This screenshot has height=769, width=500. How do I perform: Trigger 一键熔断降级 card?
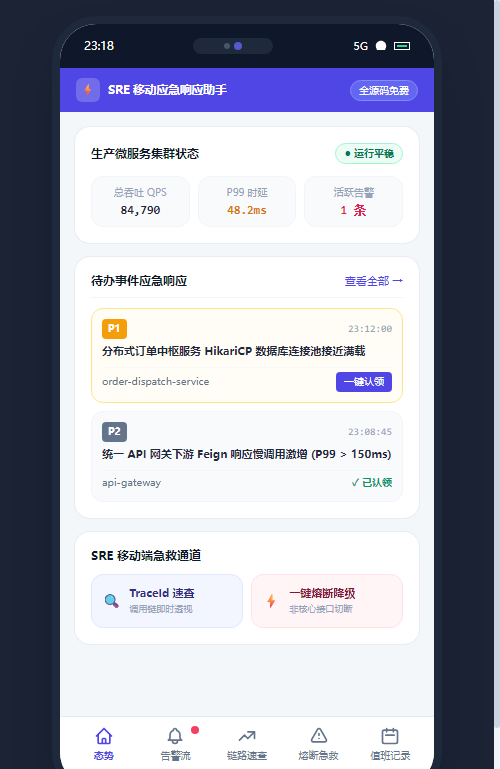[x=327, y=601]
